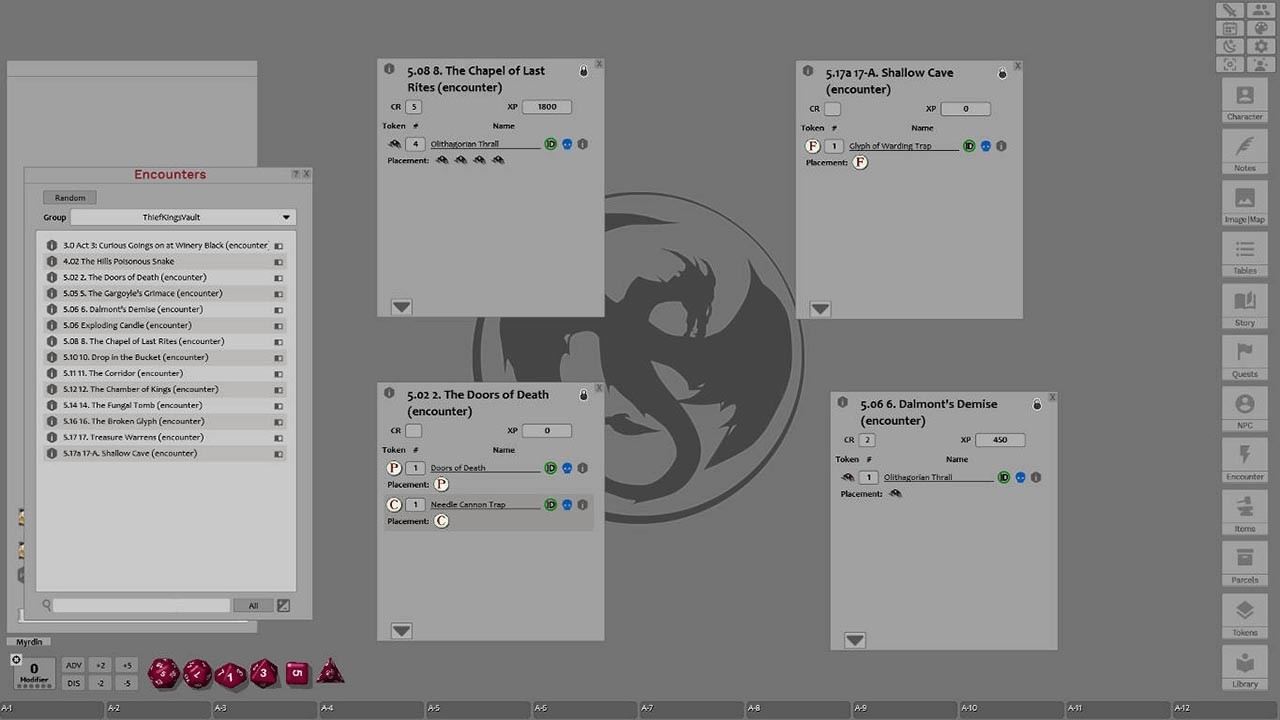Open the Combat Tracker sword icon
The width and height of the screenshot is (1280, 720).
1229,11
